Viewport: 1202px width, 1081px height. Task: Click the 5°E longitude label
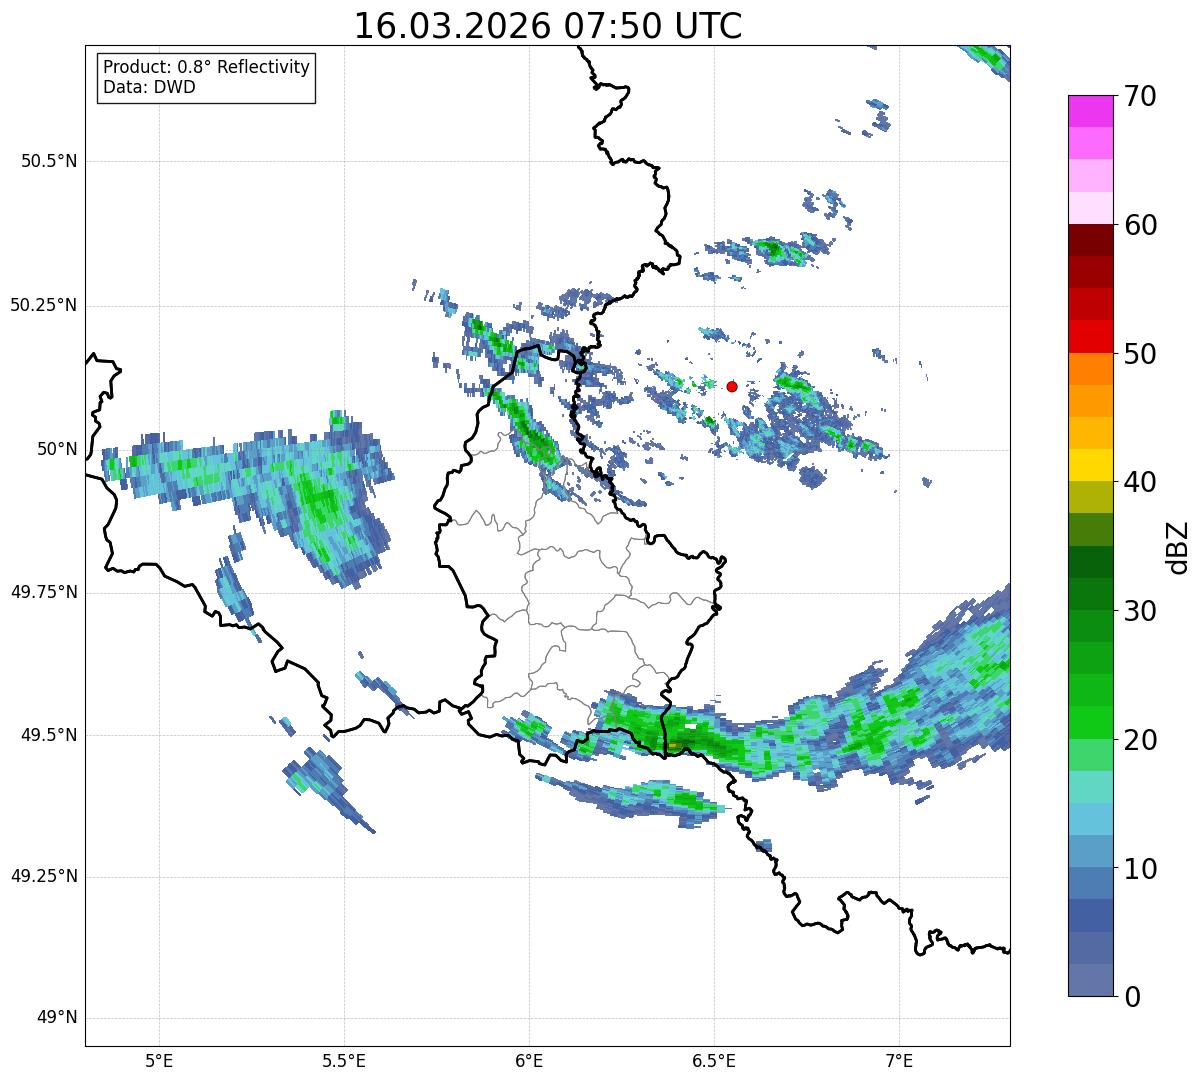pos(159,1060)
